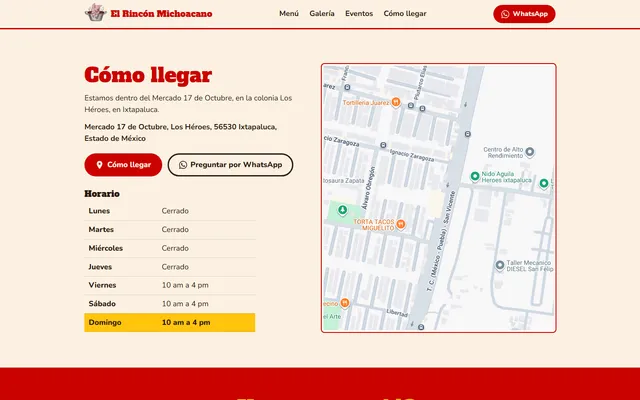Go to the Galería navigation item
This screenshot has width=640, height=400.
[322, 13]
